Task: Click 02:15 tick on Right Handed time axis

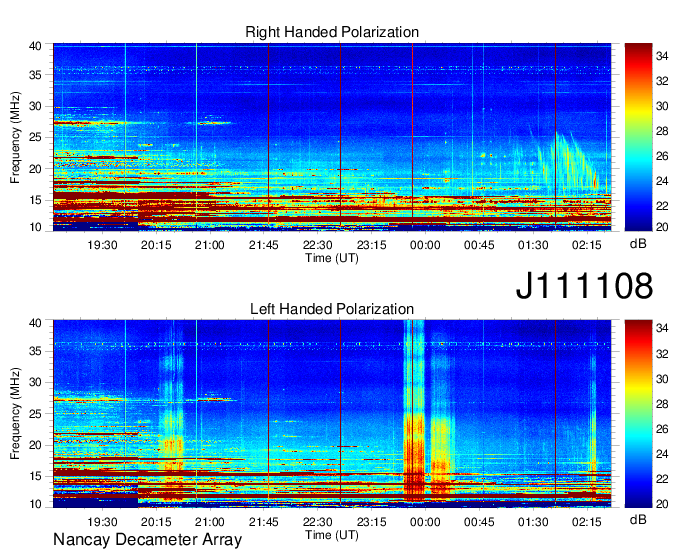Action: point(587,245)
